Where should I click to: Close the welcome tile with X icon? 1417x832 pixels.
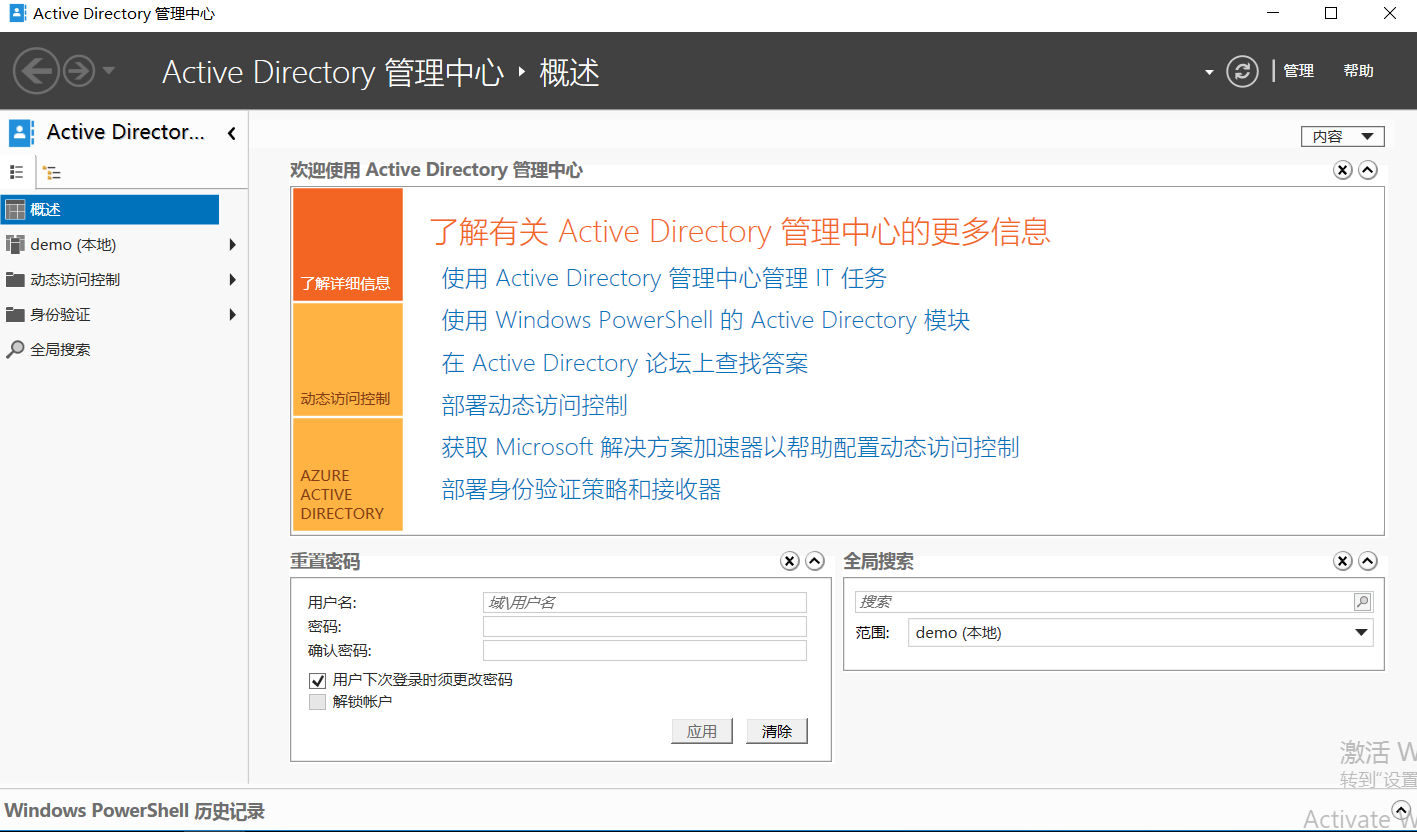1343,170
